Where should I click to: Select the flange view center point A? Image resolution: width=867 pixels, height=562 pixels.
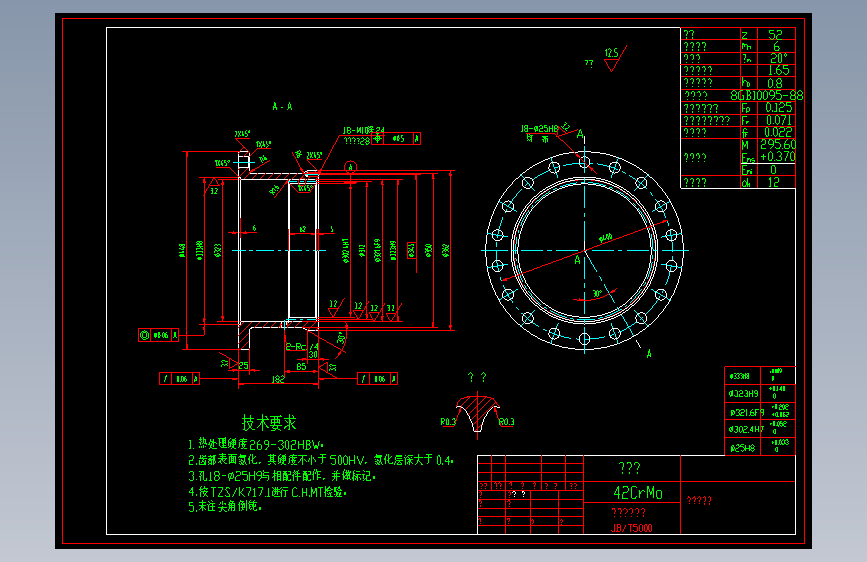pos(578,259)
